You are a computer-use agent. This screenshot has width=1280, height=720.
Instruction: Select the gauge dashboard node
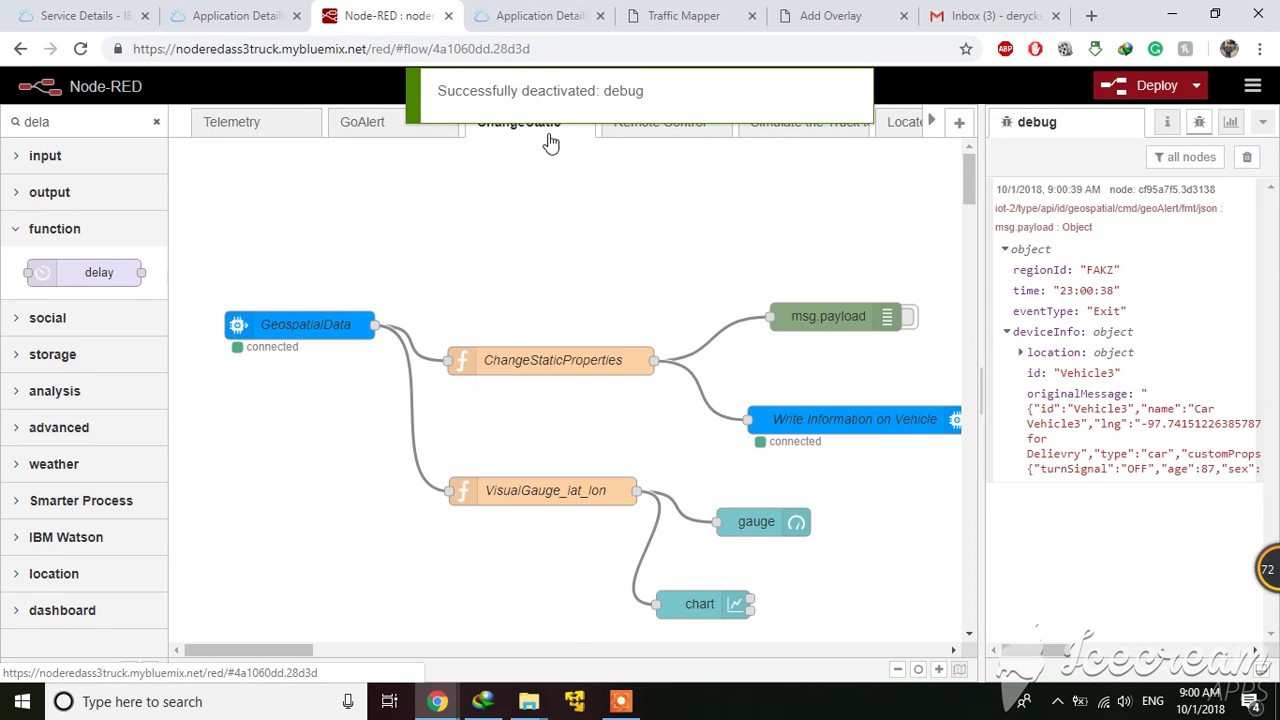coord(764,522)
